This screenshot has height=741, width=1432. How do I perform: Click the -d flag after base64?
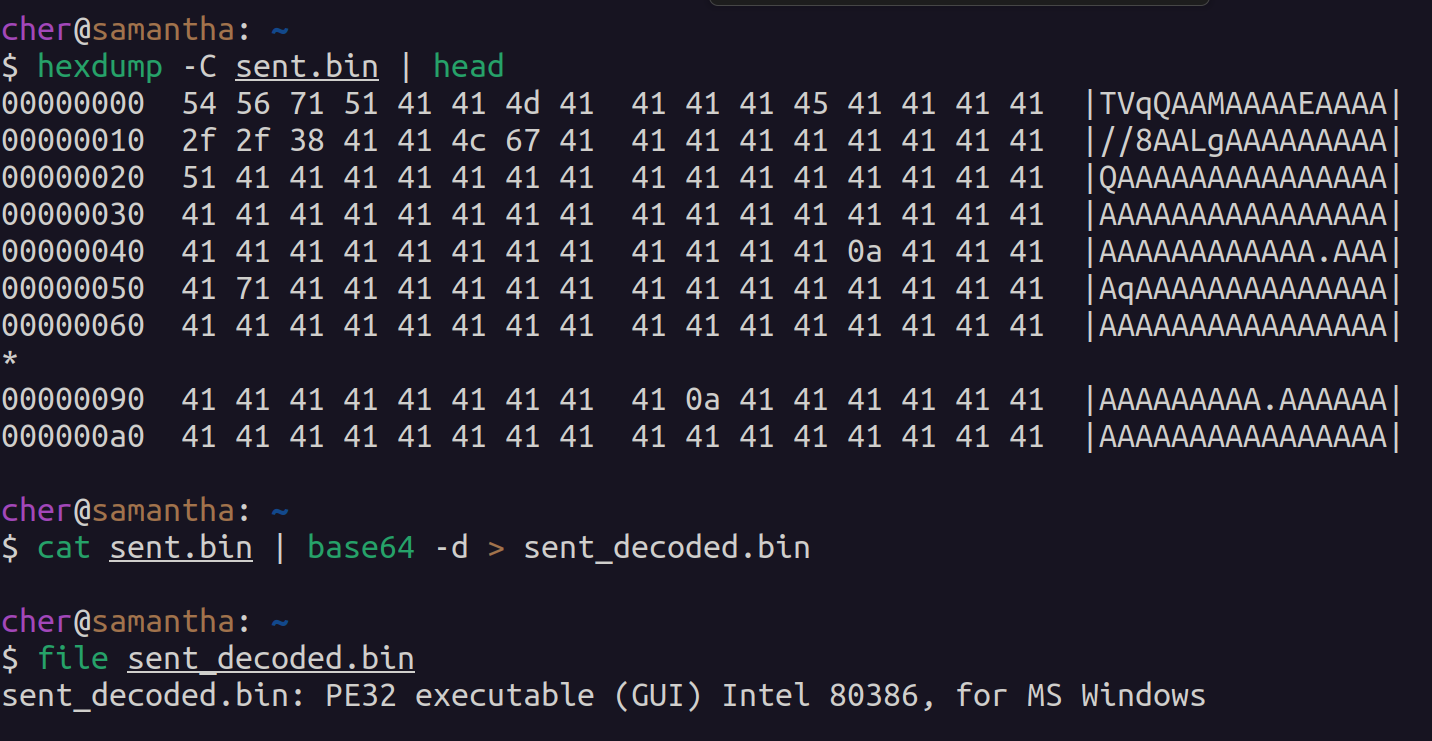pyautogui.click(x=451, y=548)
